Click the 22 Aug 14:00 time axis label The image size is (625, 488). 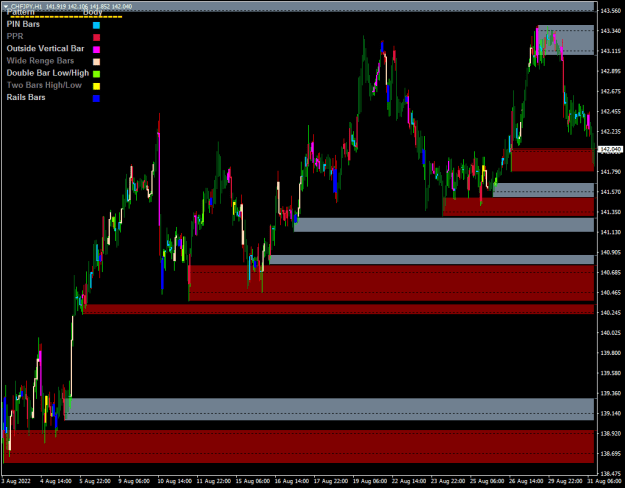tap(409, 481)
